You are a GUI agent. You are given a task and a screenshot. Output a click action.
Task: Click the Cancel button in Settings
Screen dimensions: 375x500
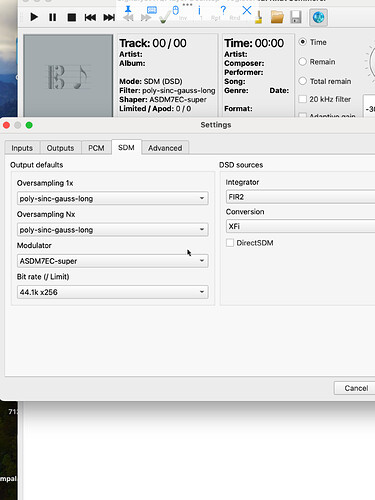(x=356, y=388)
